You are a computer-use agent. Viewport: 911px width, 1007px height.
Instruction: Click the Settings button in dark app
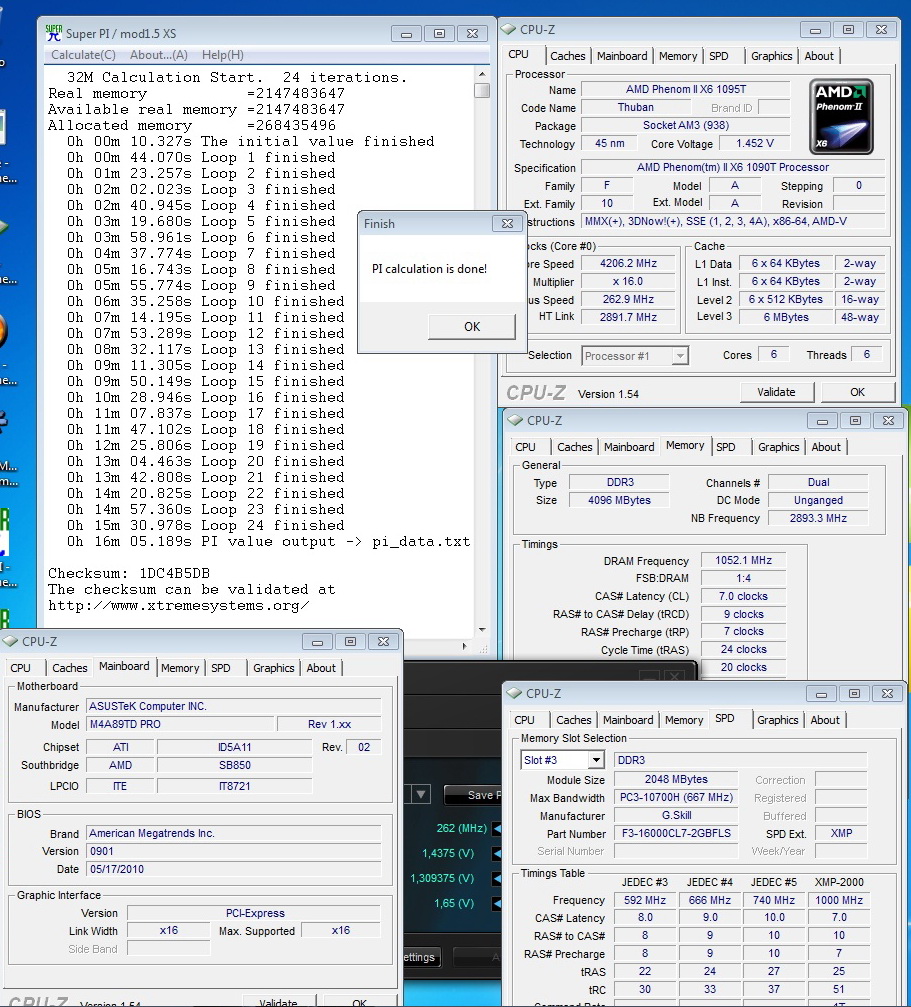421,957
